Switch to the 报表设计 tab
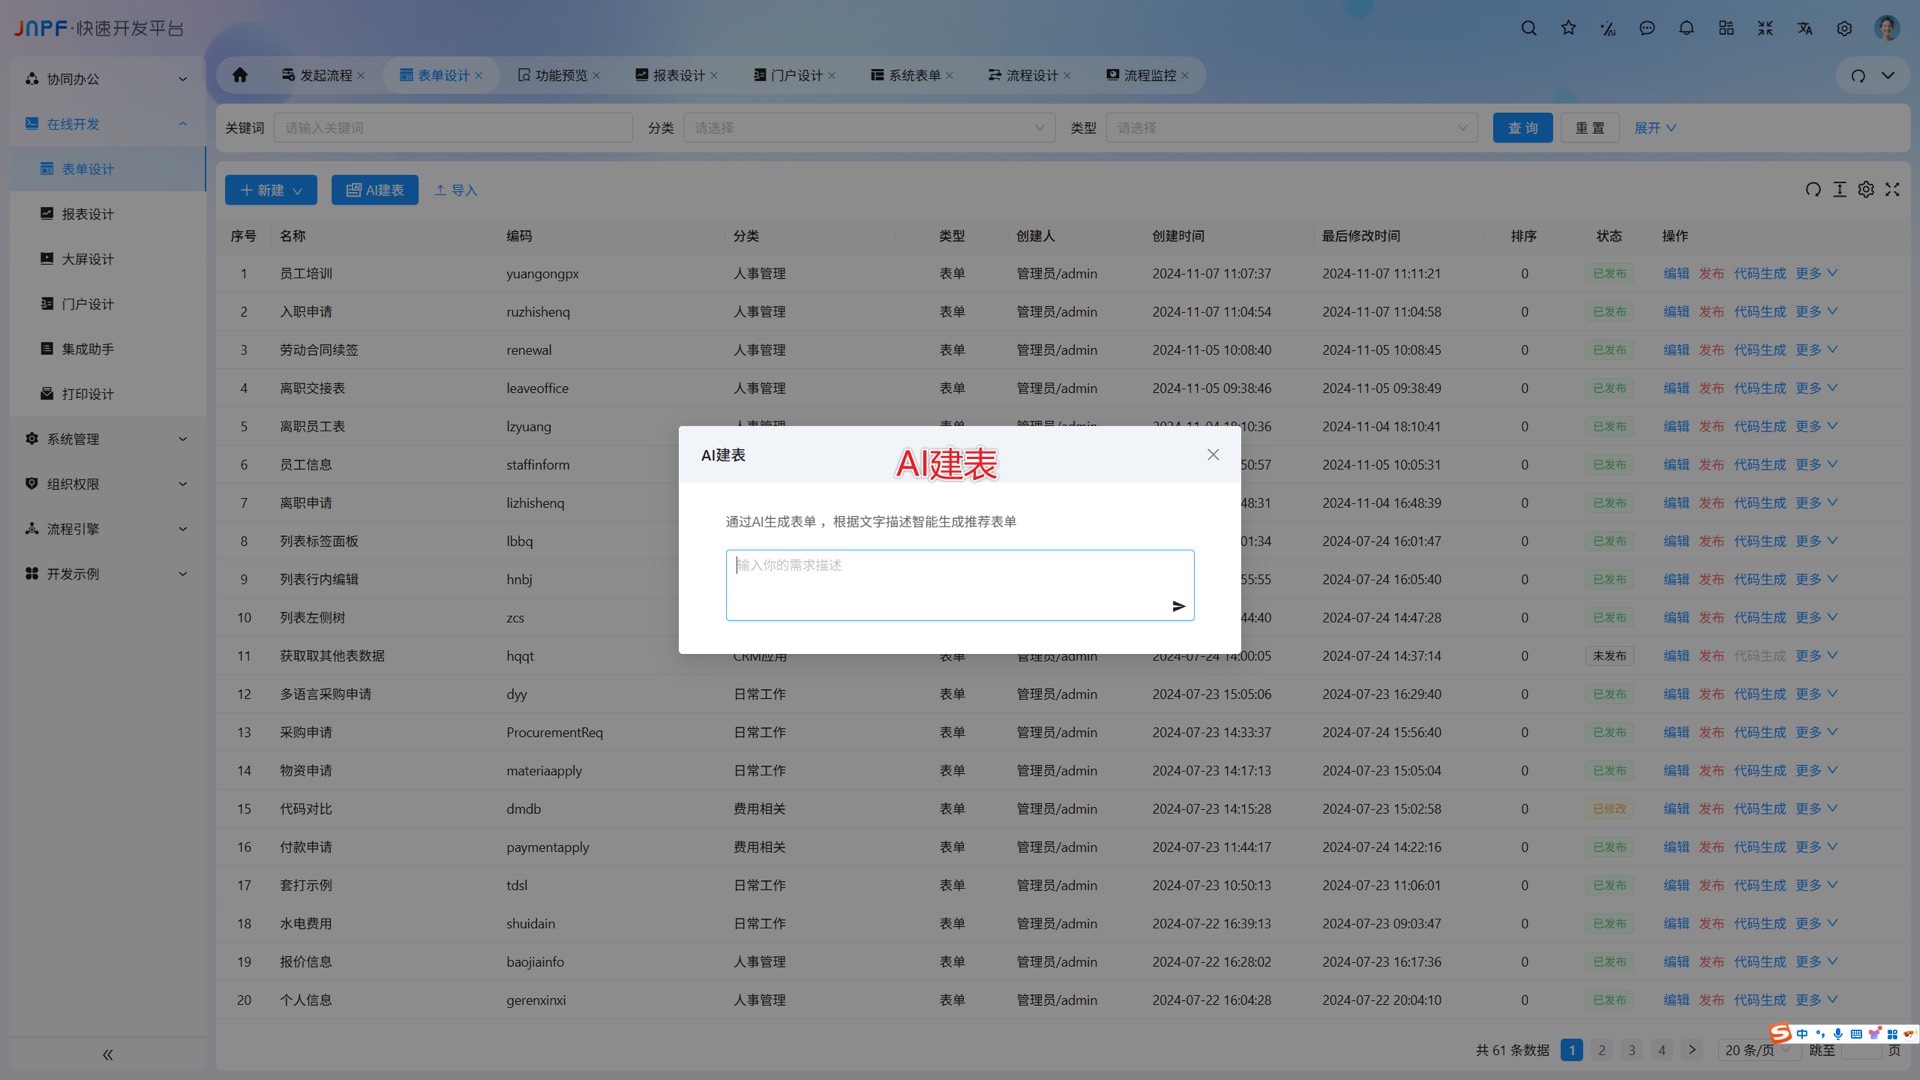 click(678, 75)
